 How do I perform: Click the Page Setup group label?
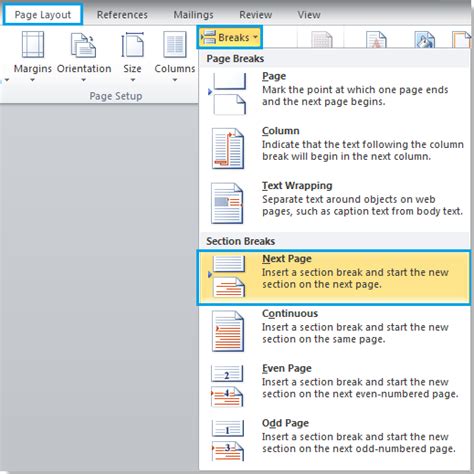pyautogui.click(x=116, y=96)
